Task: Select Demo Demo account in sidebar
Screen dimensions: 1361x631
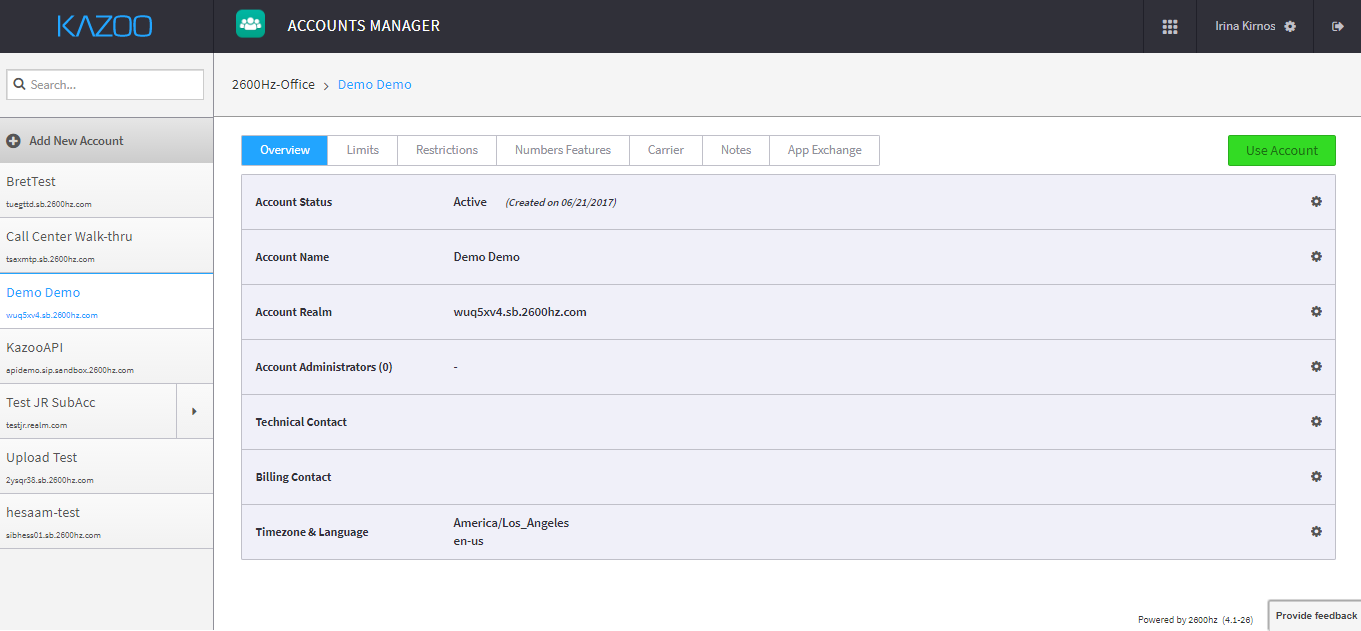Action: [106, 302]
